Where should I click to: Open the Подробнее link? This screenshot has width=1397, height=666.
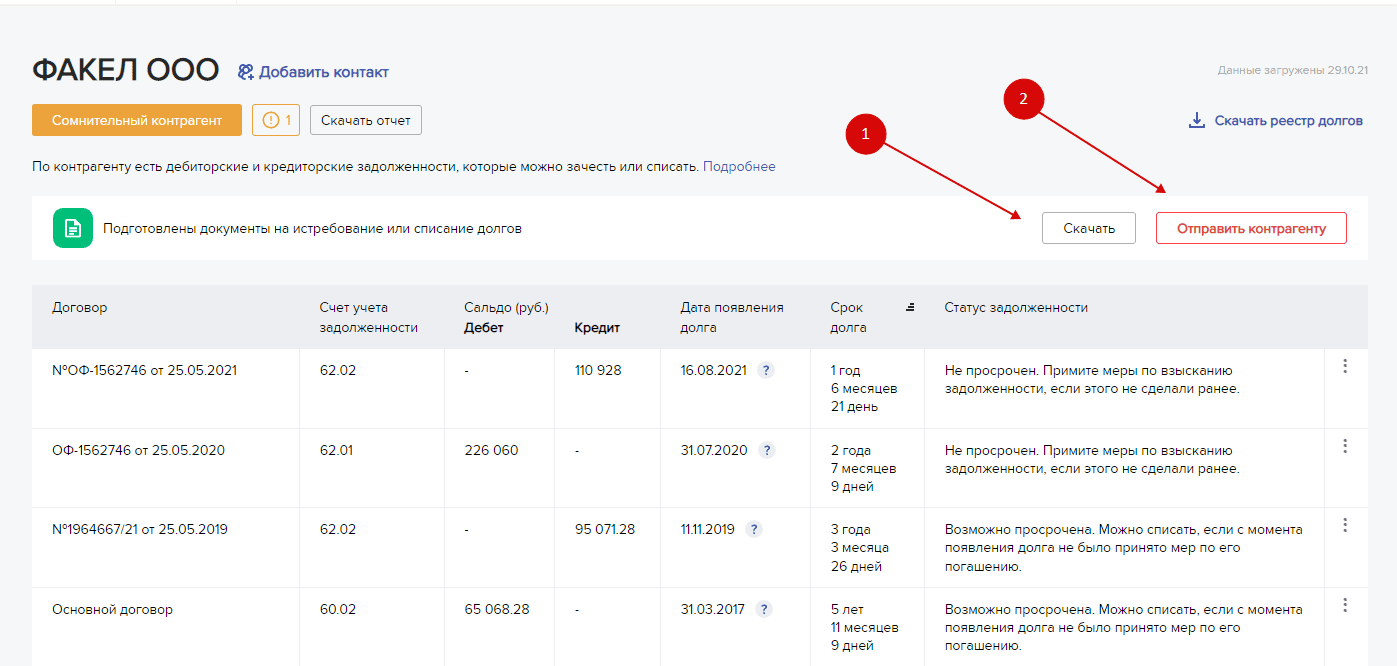(x=739, y=166)
